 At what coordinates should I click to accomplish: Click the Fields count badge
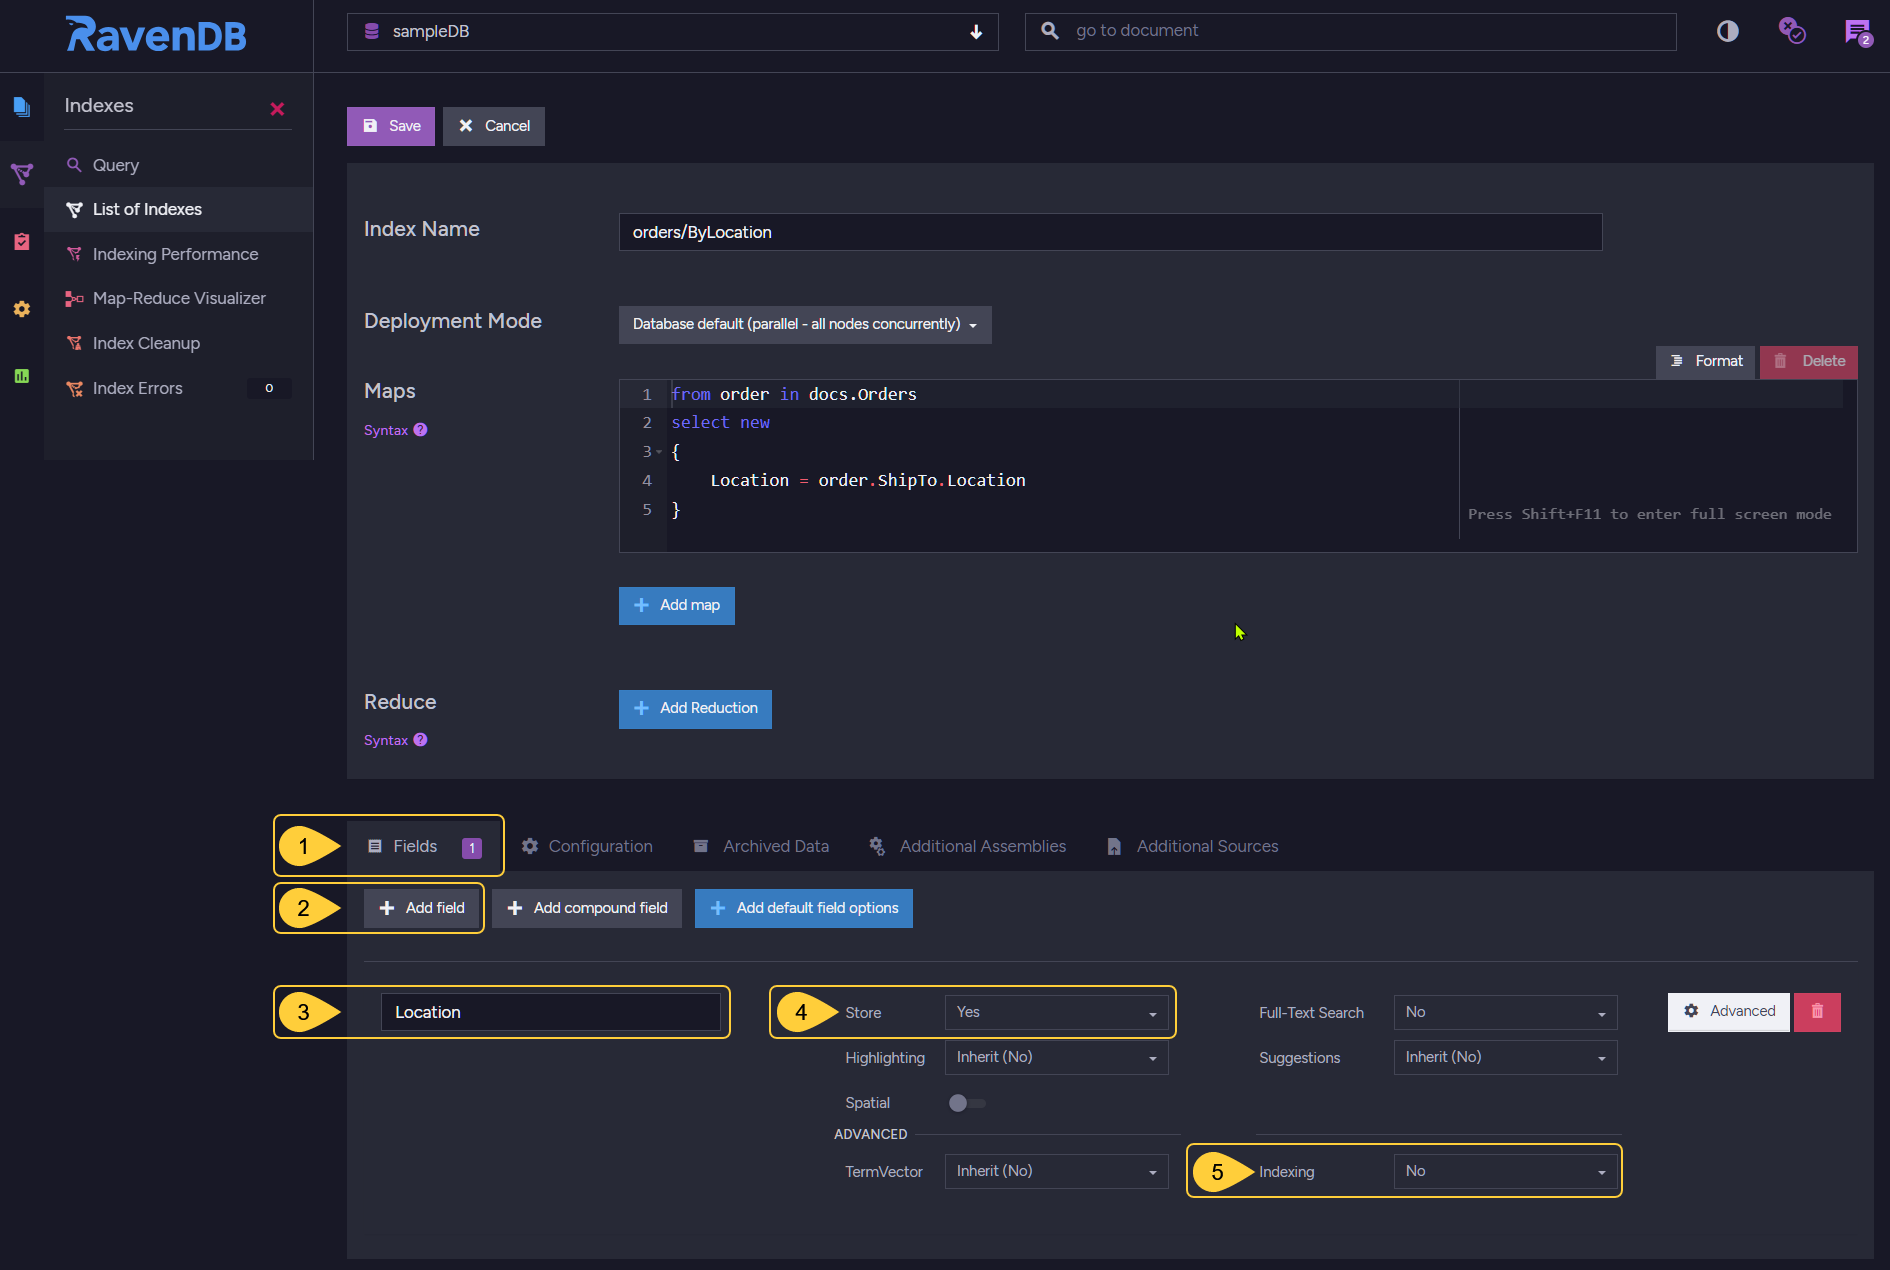tap(472, 848)
